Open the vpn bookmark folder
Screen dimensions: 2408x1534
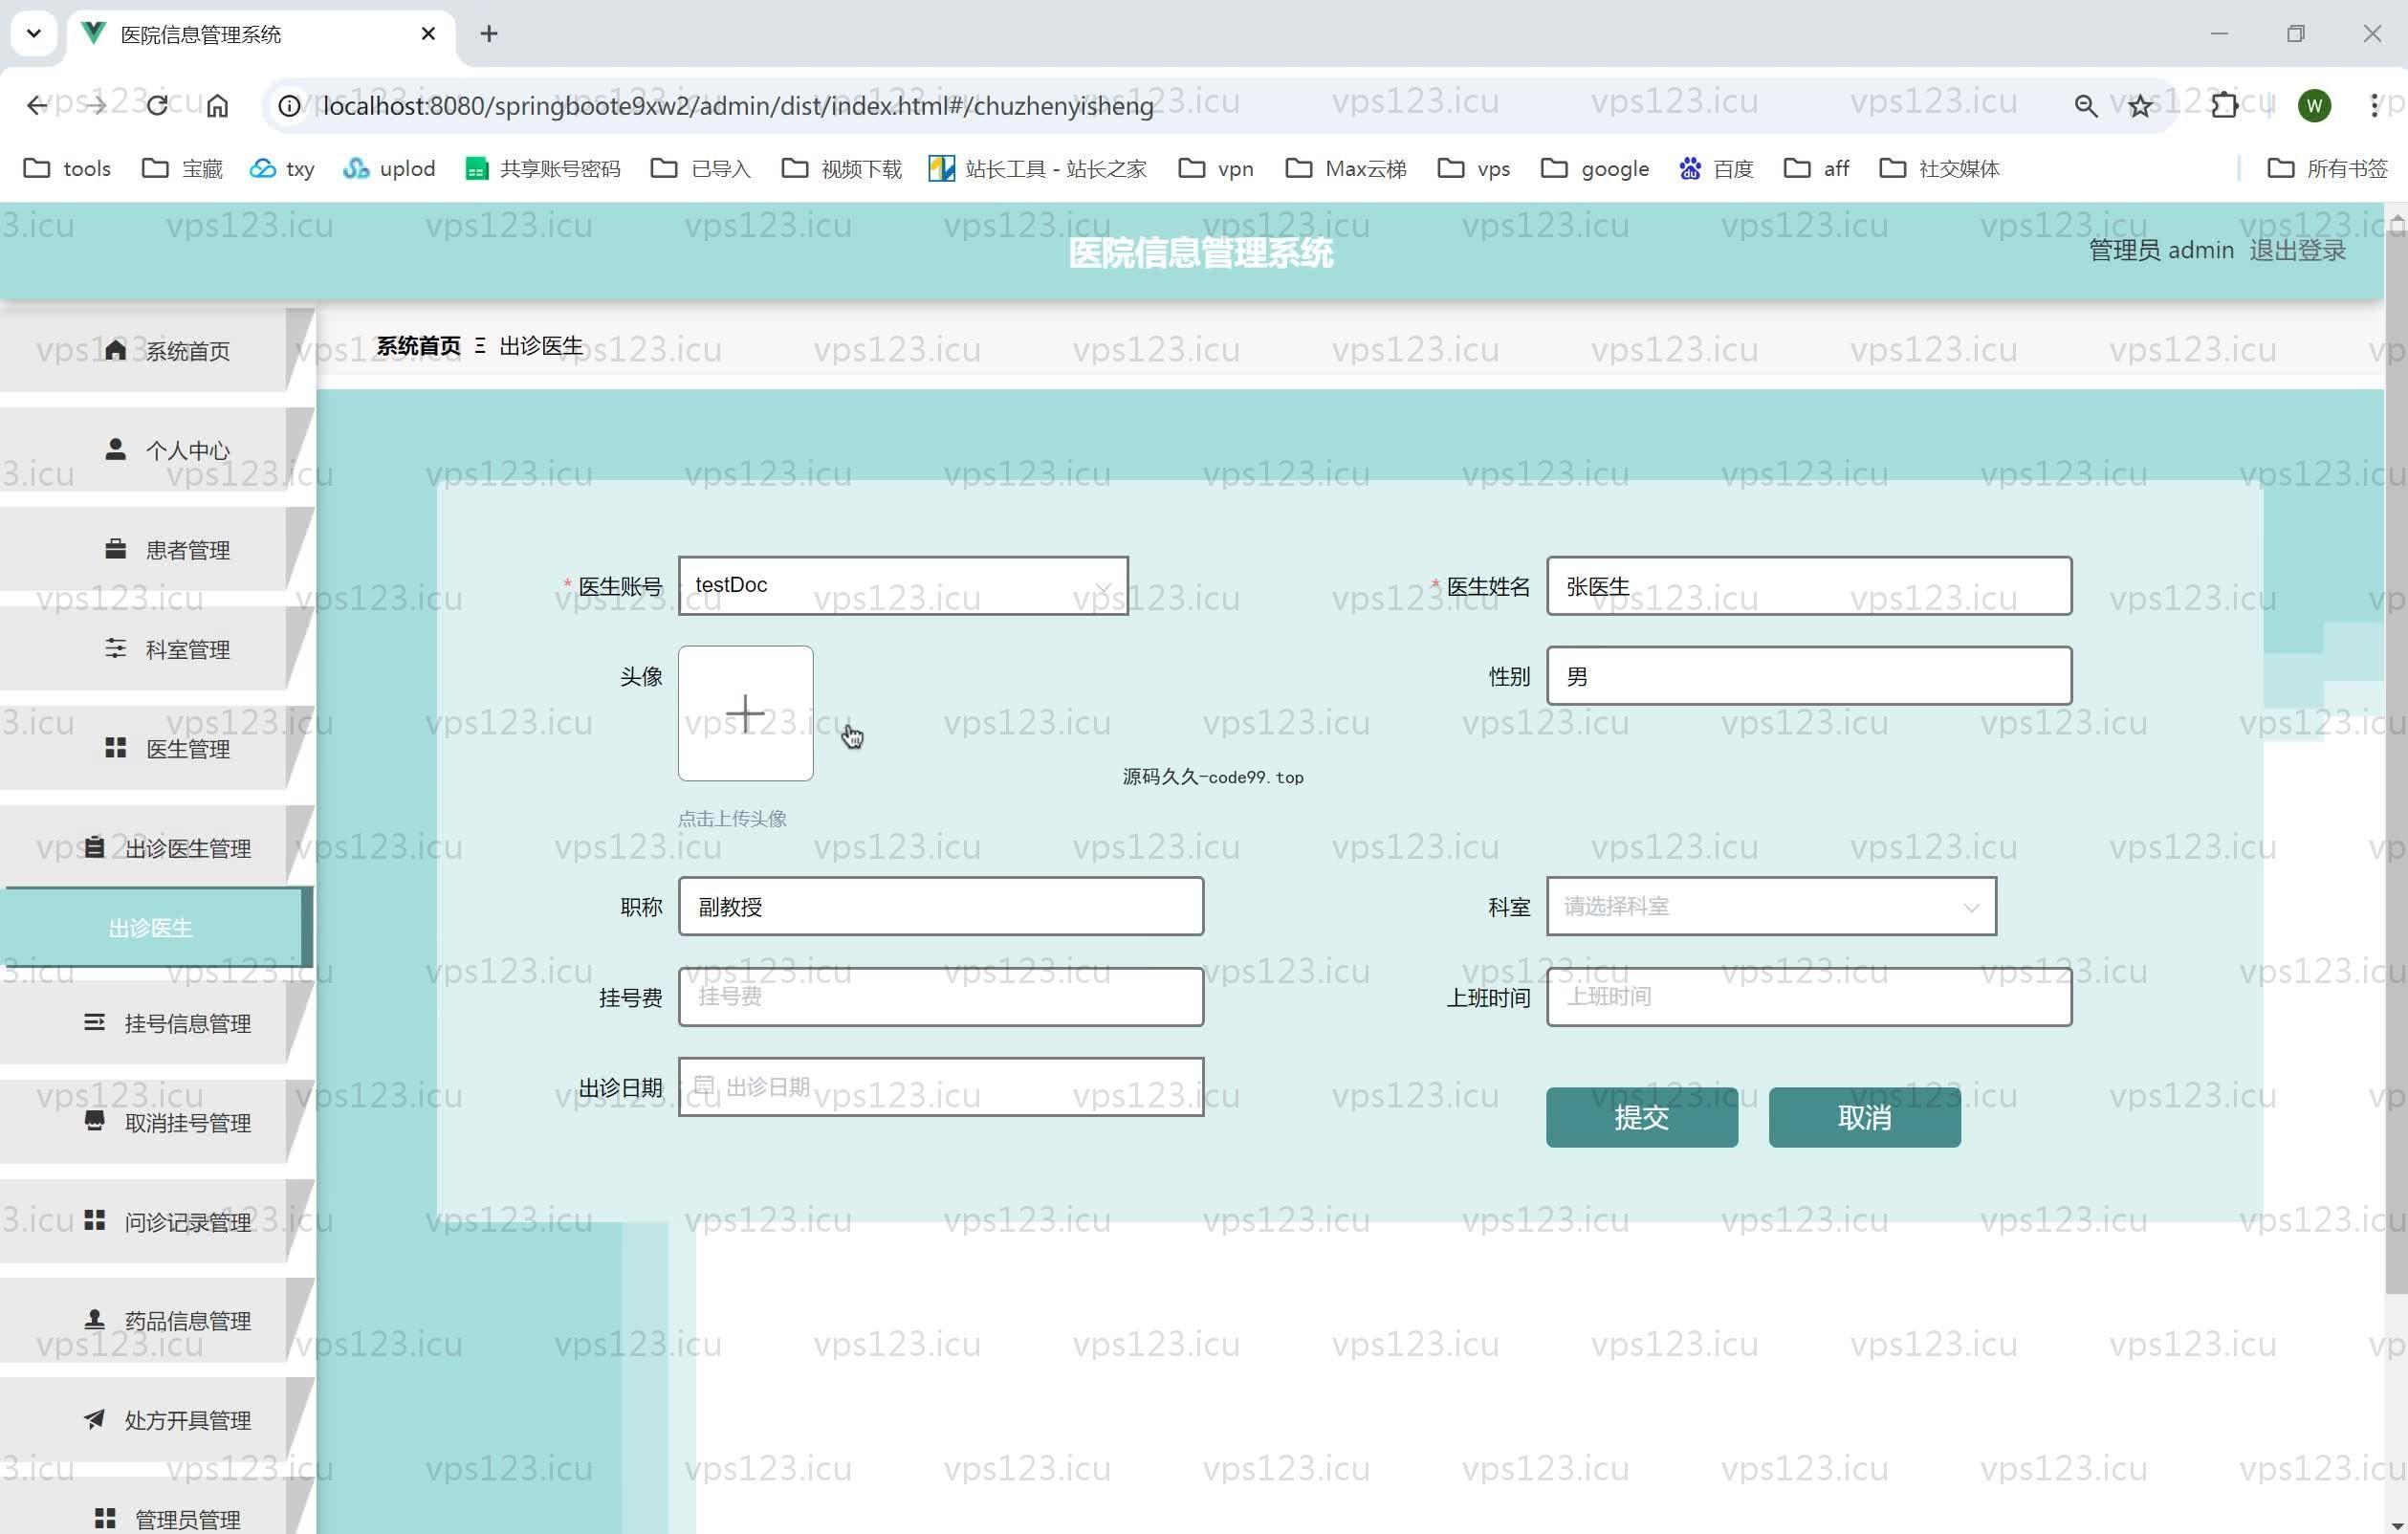[1216, 168]
